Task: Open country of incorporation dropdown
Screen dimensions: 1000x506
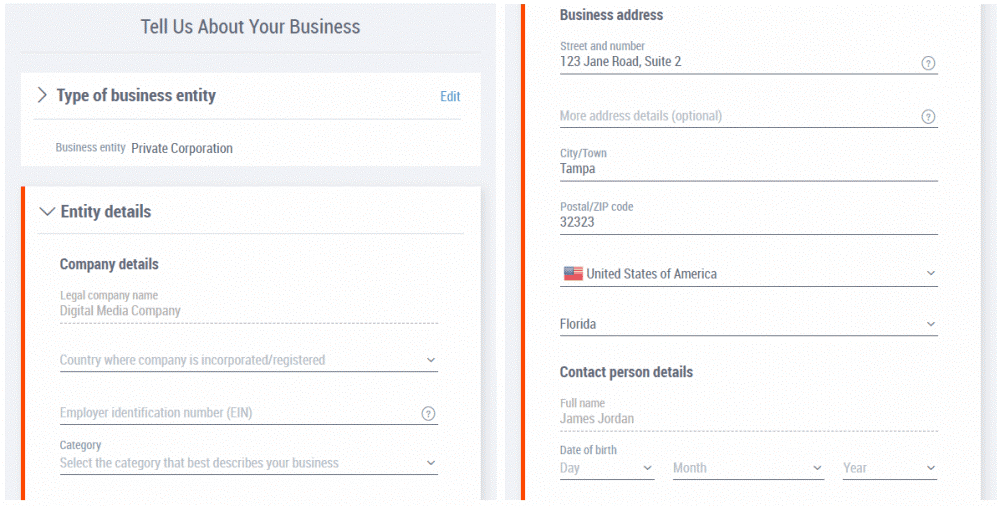Action: click(x=249, y=361)
